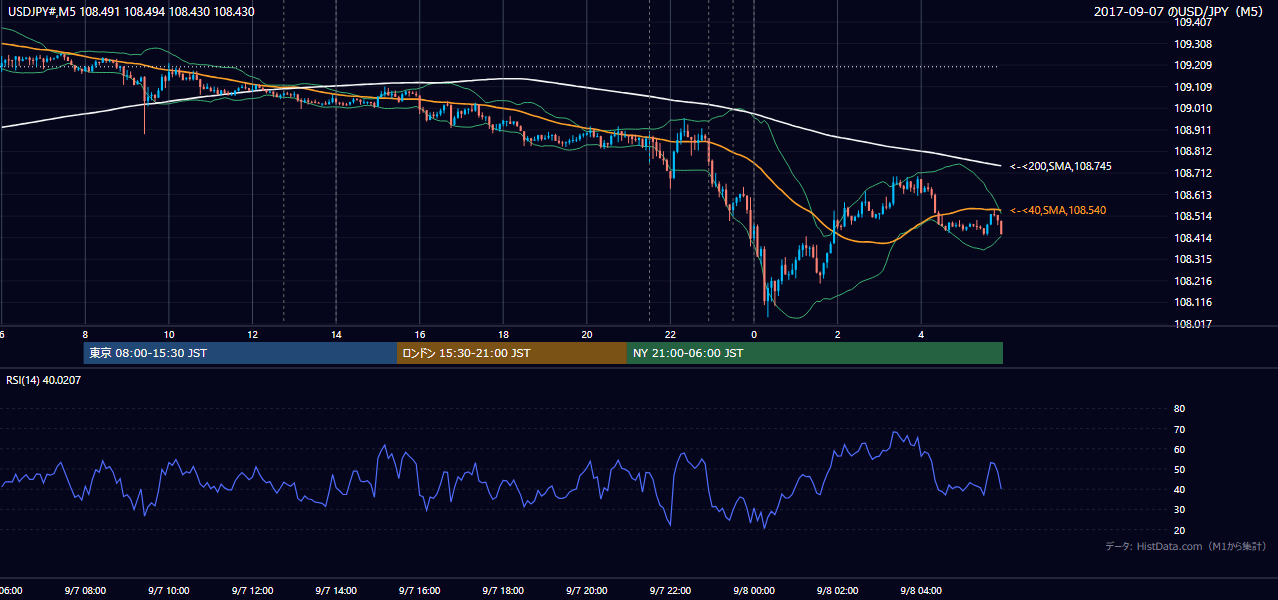Image resolution: width=1278 pixels, height=600 pixels.
Task: Click price axis value 109.010
Action: point(1193,108)
